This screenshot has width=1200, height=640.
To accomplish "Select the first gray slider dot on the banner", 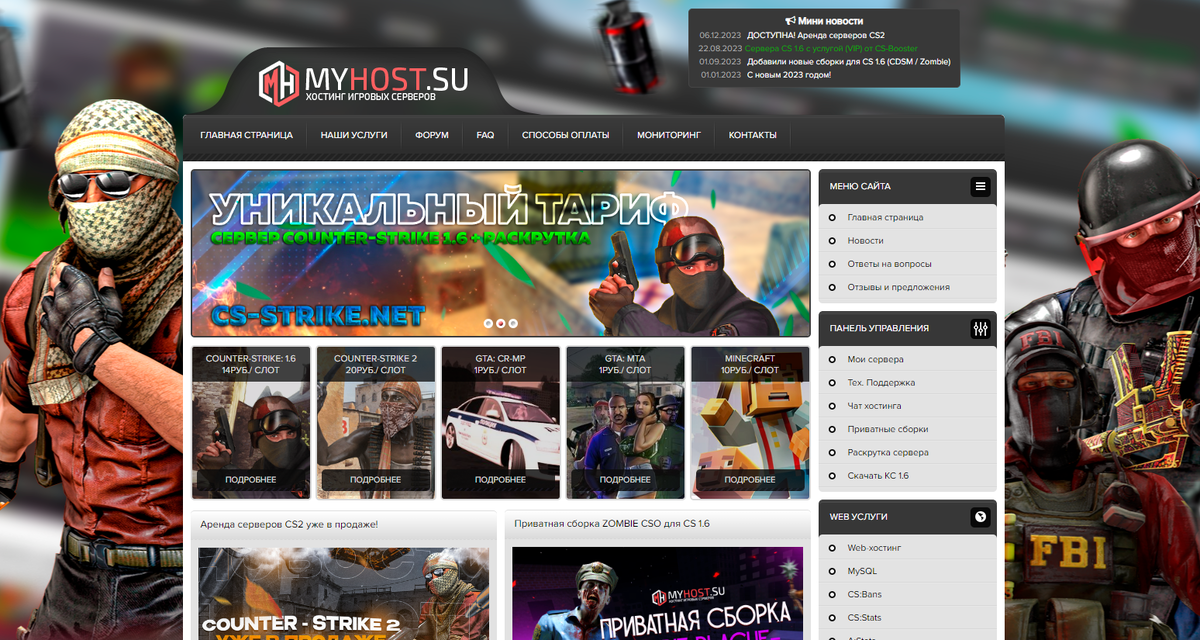I will point(488,323).
